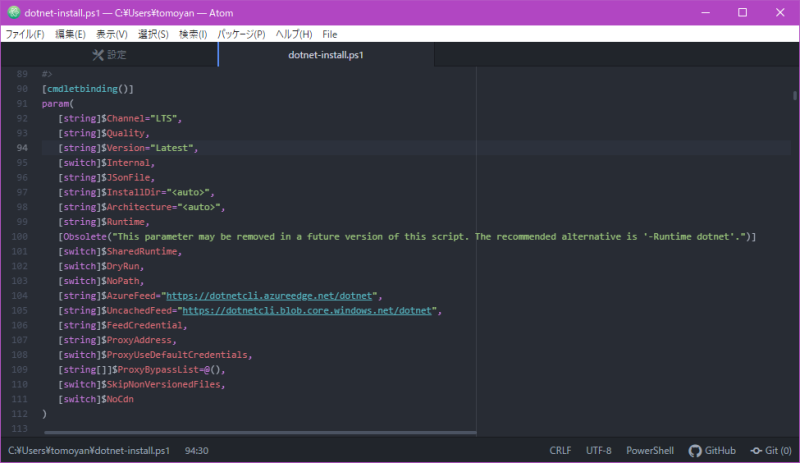800x463 pixels.
Task: Open the ヘルプ(H) menu
Action: click(294, 34)
